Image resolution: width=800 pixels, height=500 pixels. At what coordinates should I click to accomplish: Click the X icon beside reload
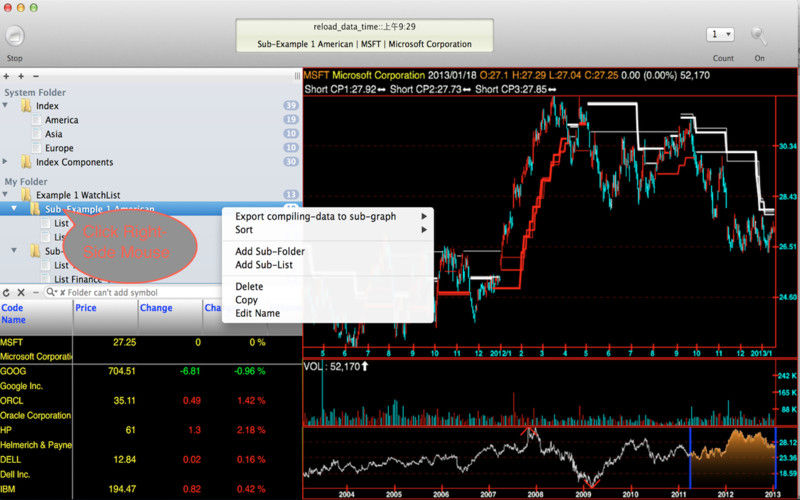click(21, 292)
